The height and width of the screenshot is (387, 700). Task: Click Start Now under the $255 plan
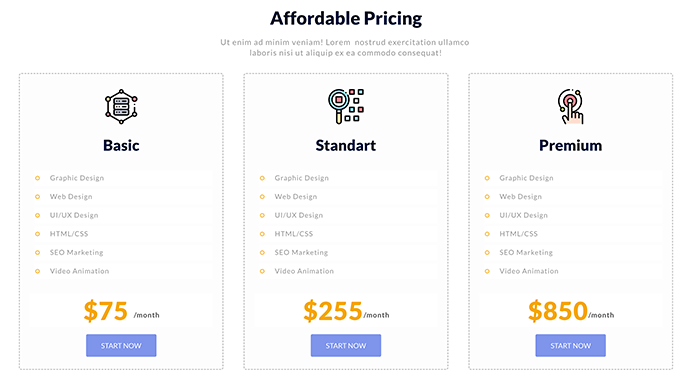coord(346,345)
